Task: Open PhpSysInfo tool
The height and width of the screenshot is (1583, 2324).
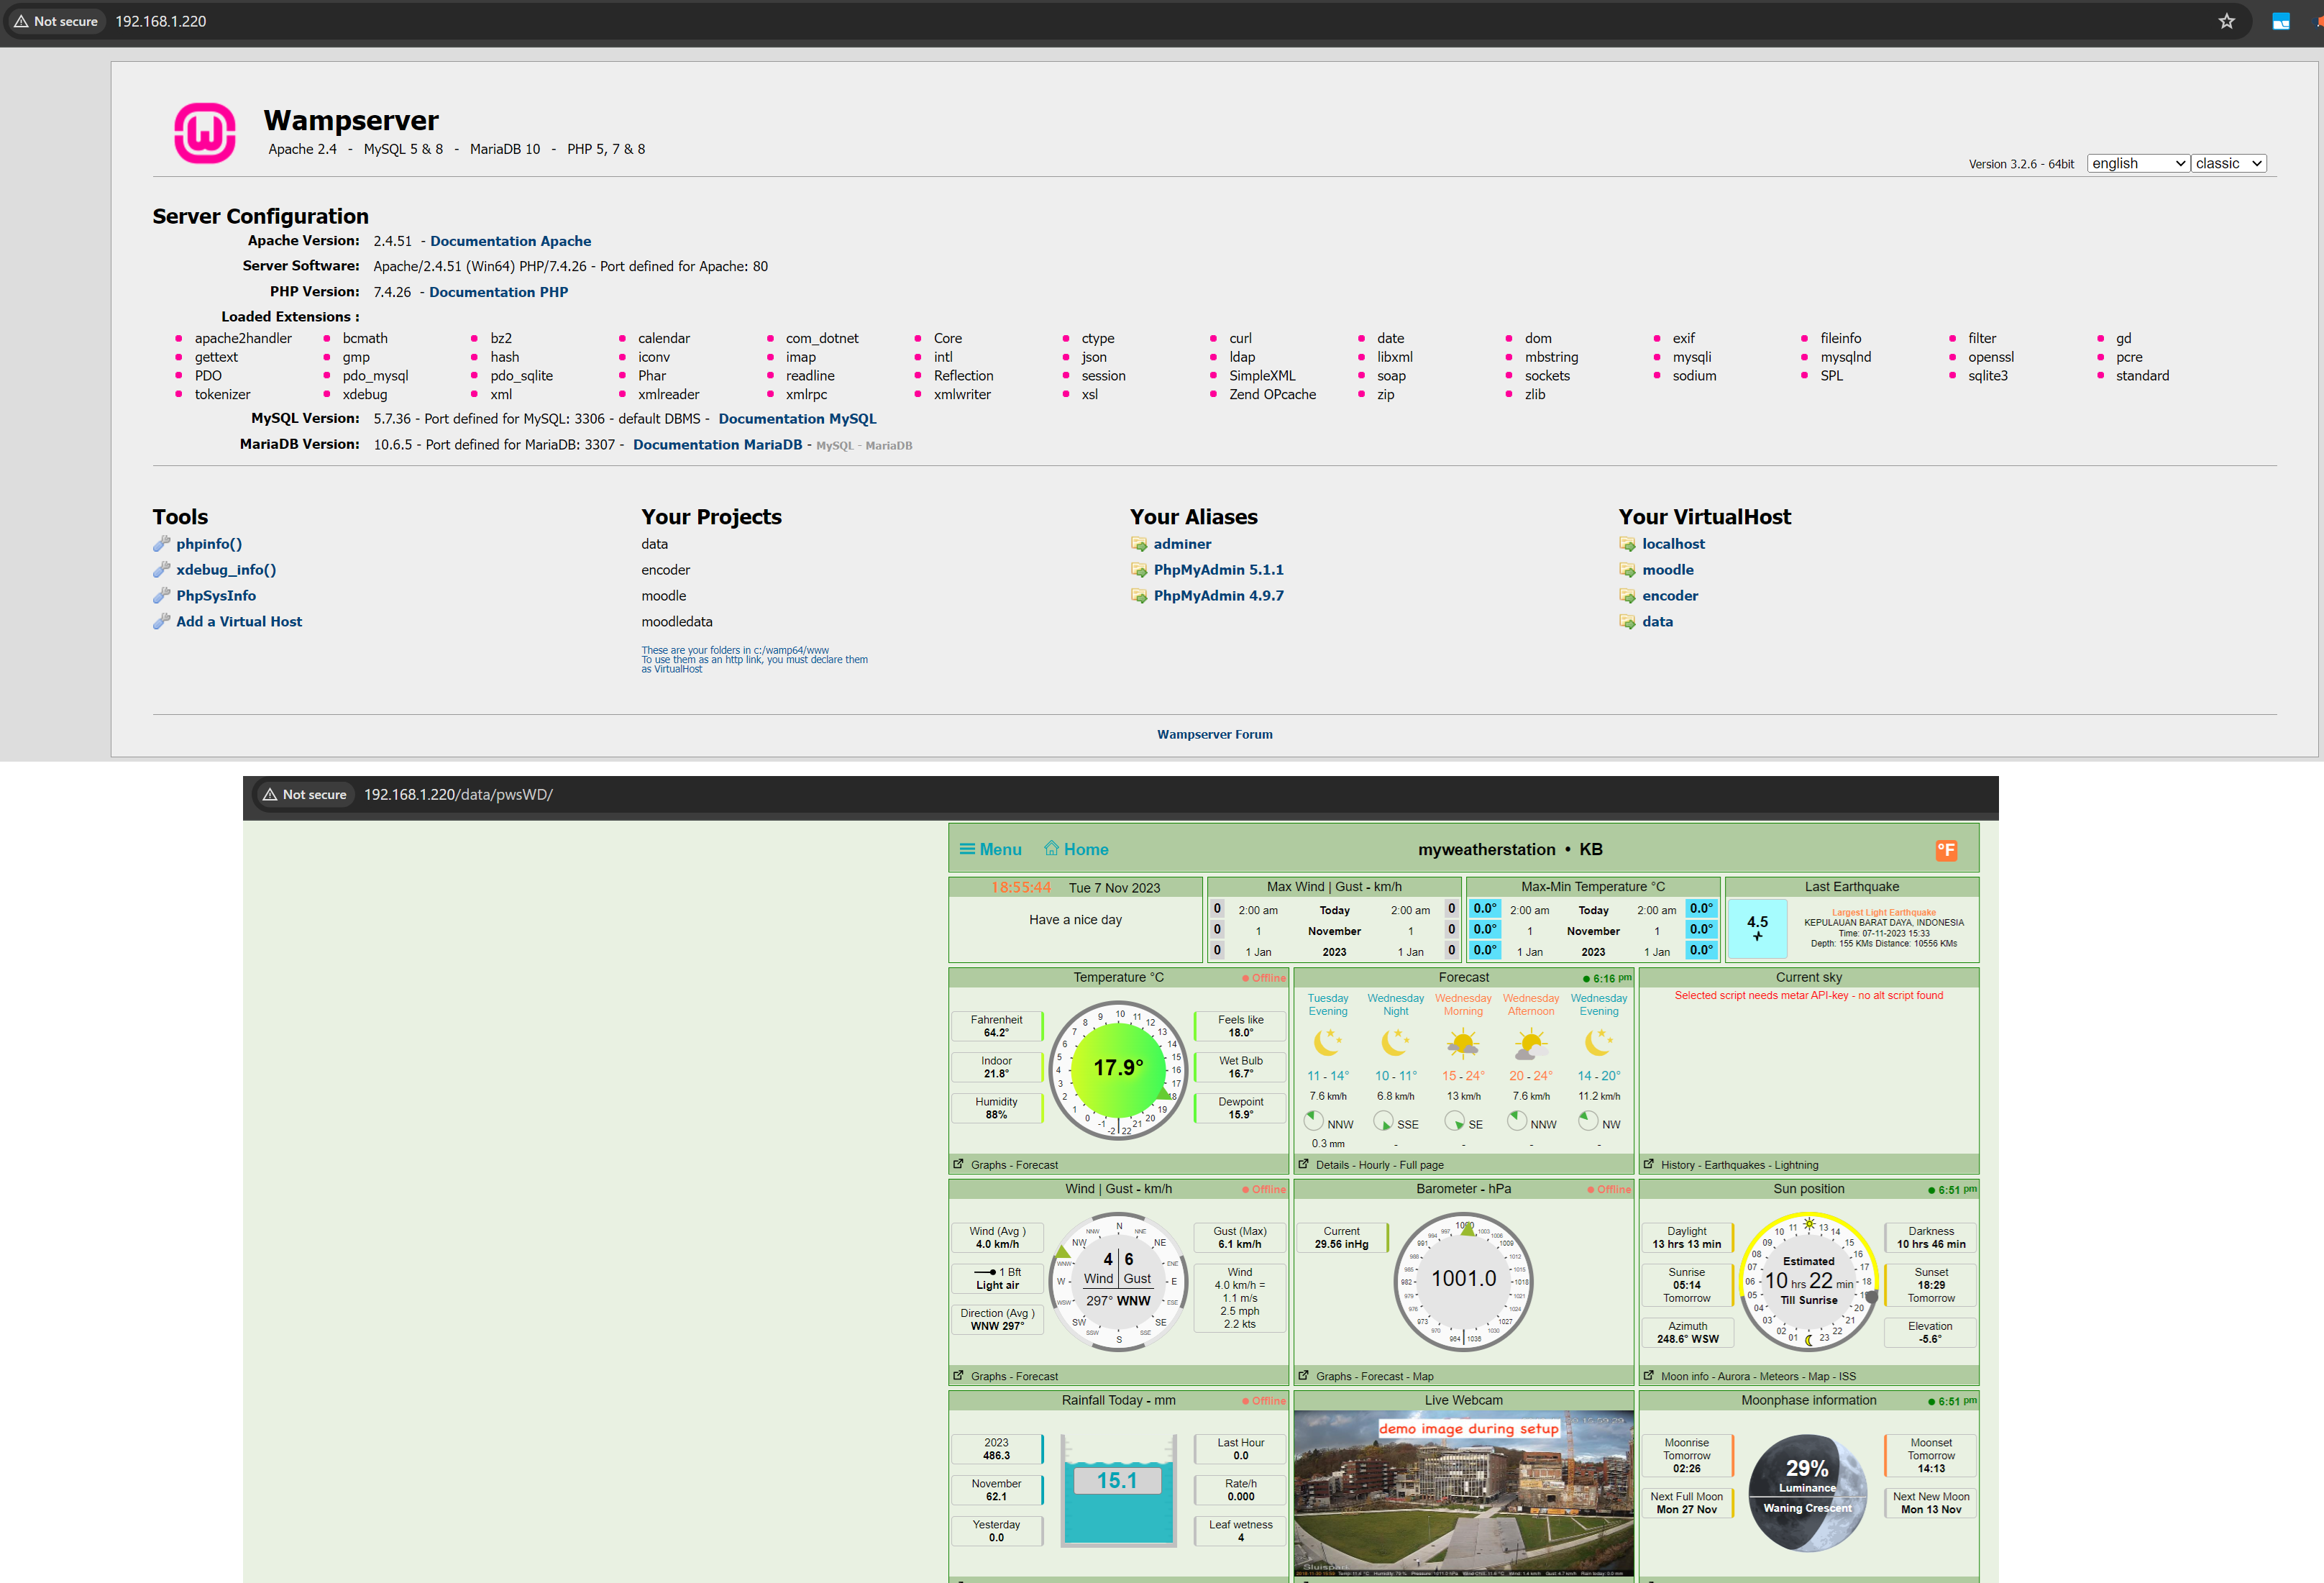Action: click(x=216, y=596)
